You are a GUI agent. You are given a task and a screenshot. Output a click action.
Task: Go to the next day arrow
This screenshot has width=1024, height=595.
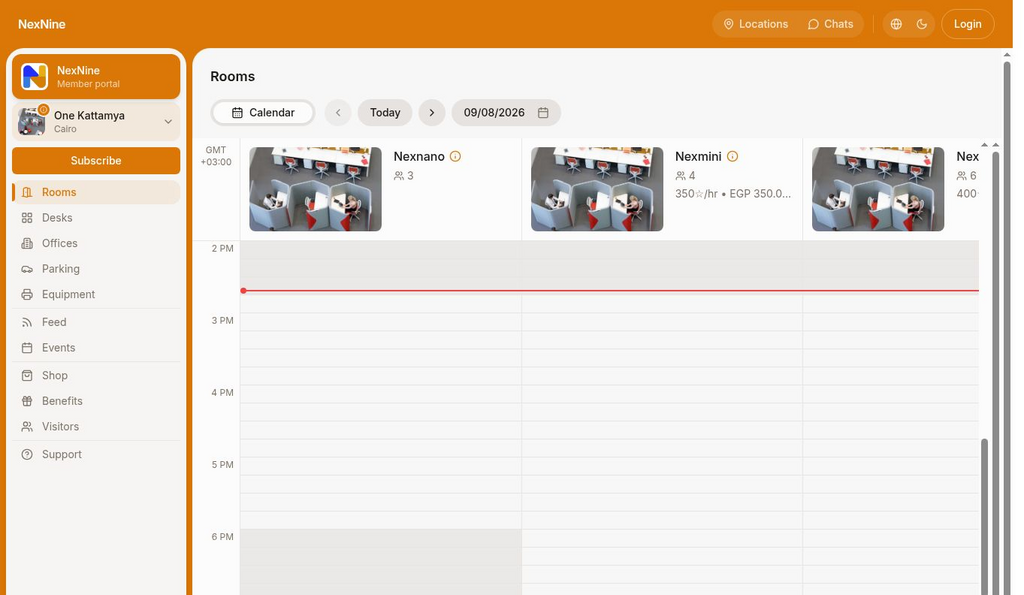click(432, 112)
